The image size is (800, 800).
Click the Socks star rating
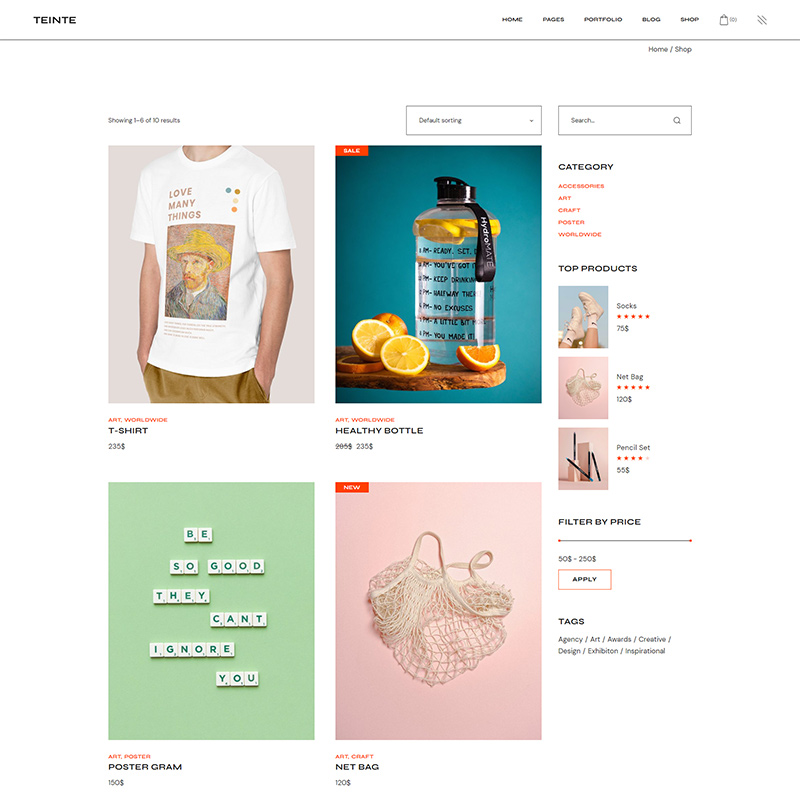click(x=633, y=317)
